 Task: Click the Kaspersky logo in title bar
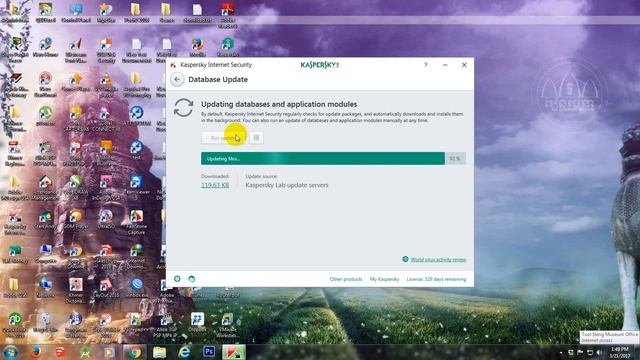coord(320,64)
